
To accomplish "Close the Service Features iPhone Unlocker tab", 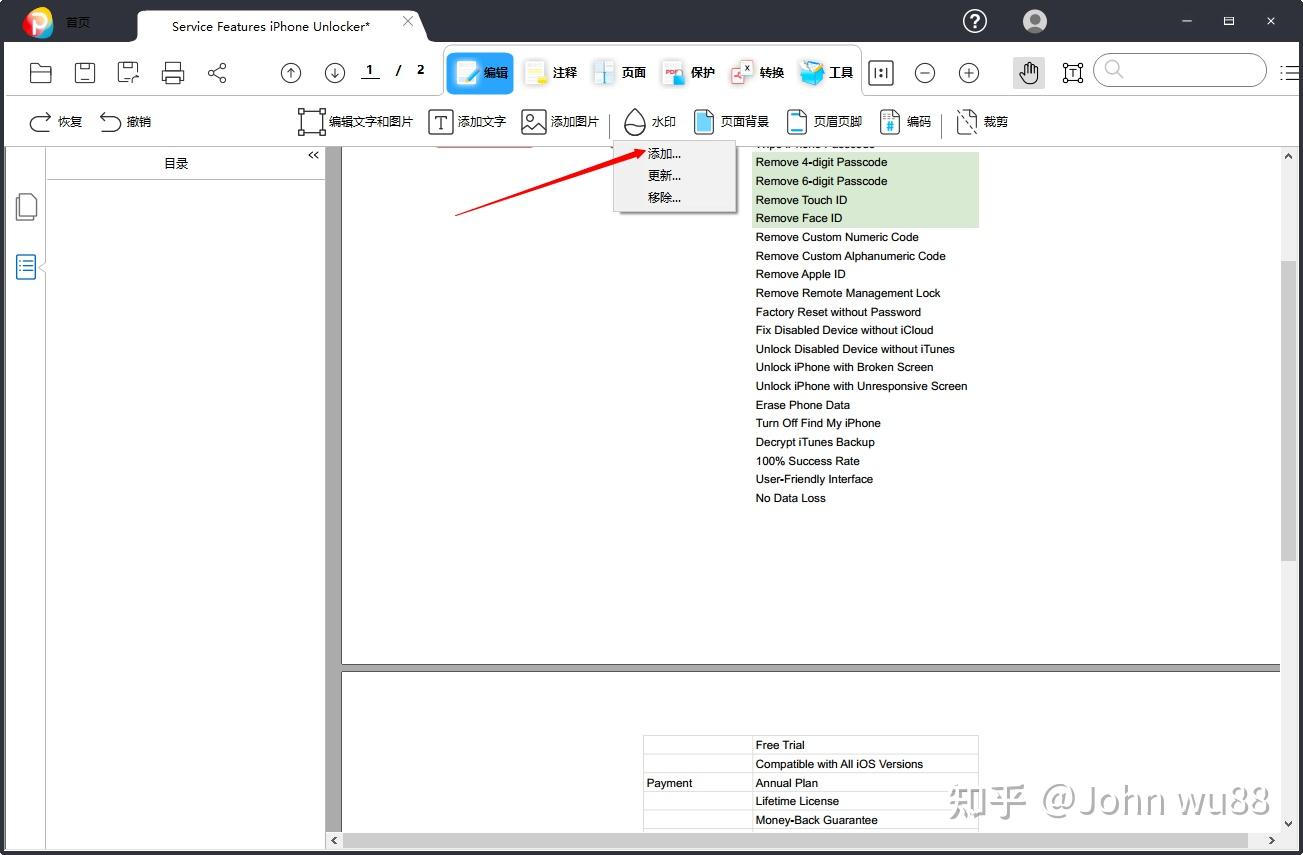I will click(x=407, y=21).
